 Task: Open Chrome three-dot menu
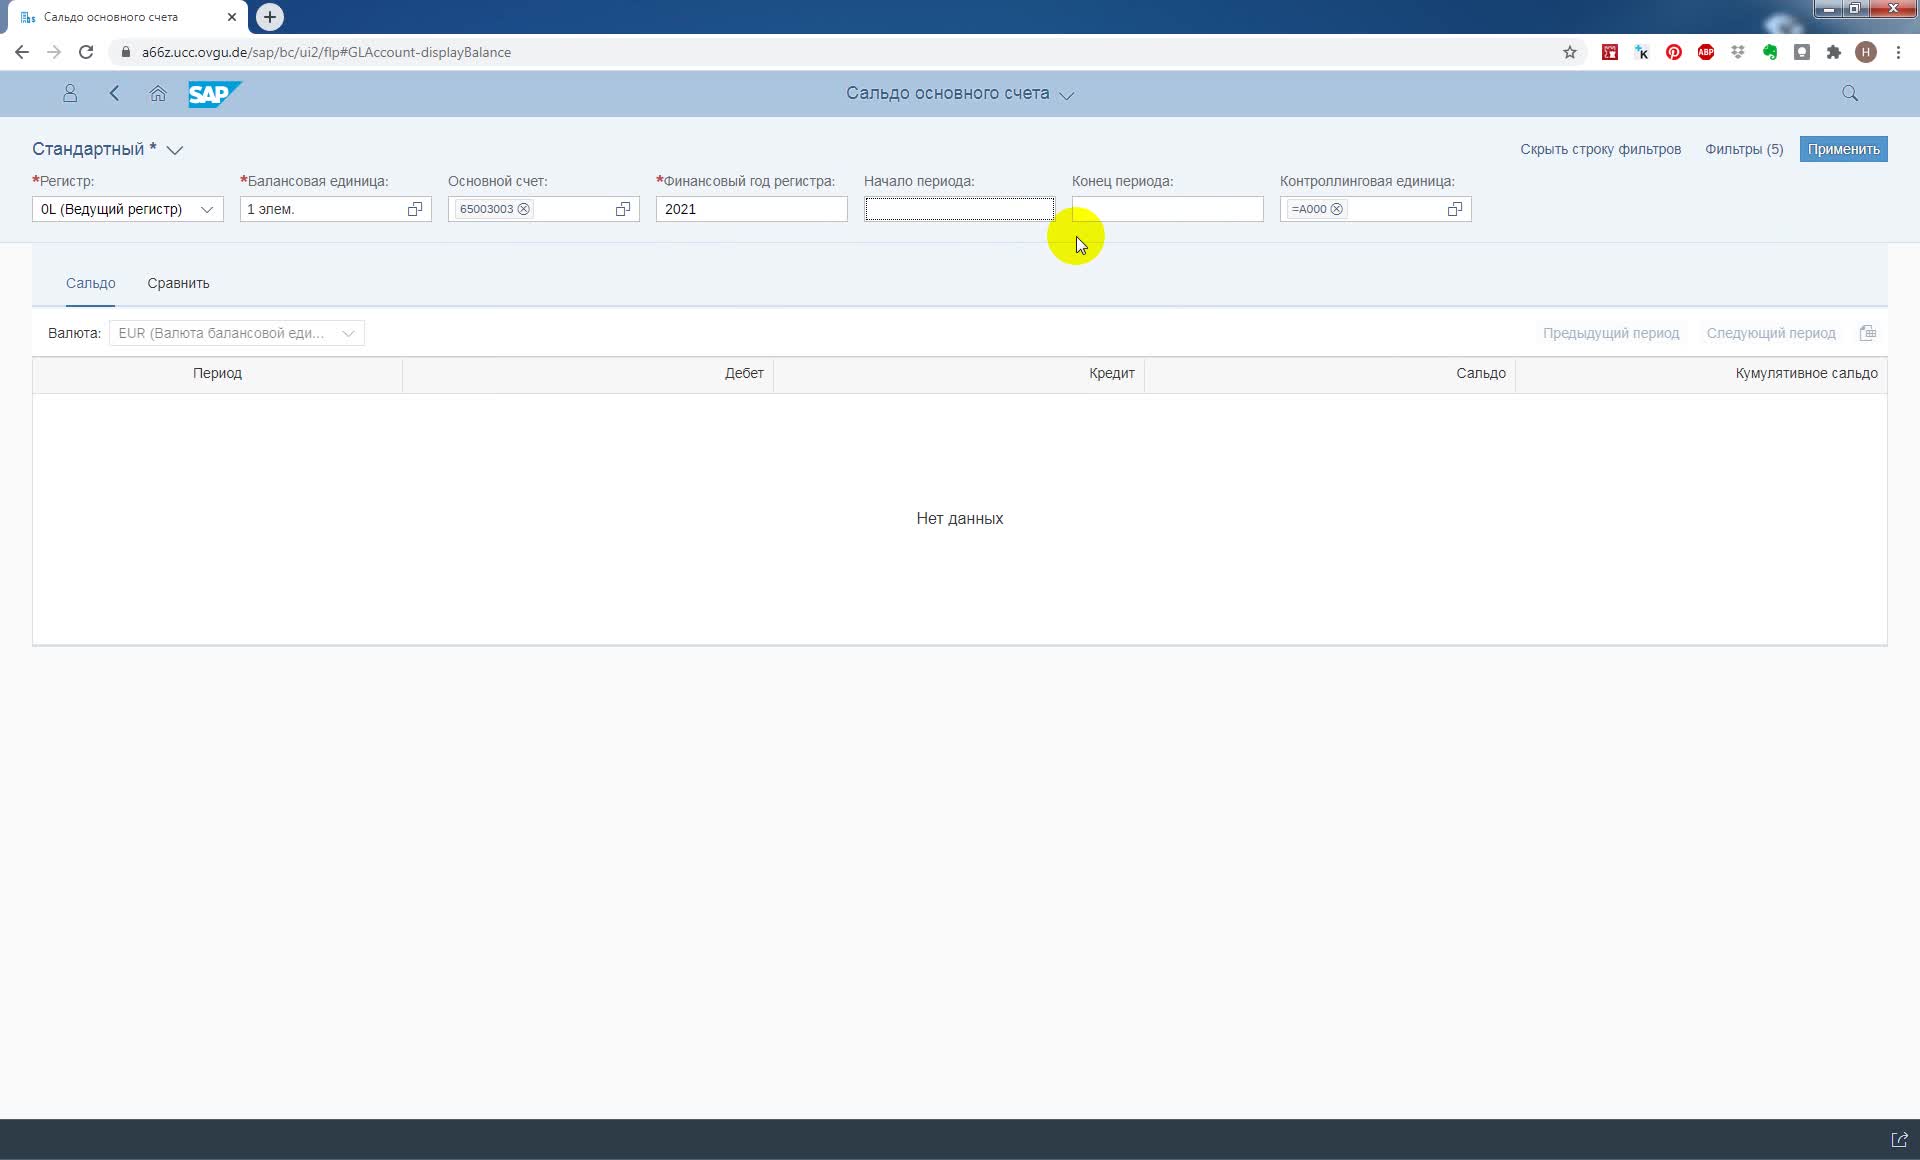[x=1898, y=52]
